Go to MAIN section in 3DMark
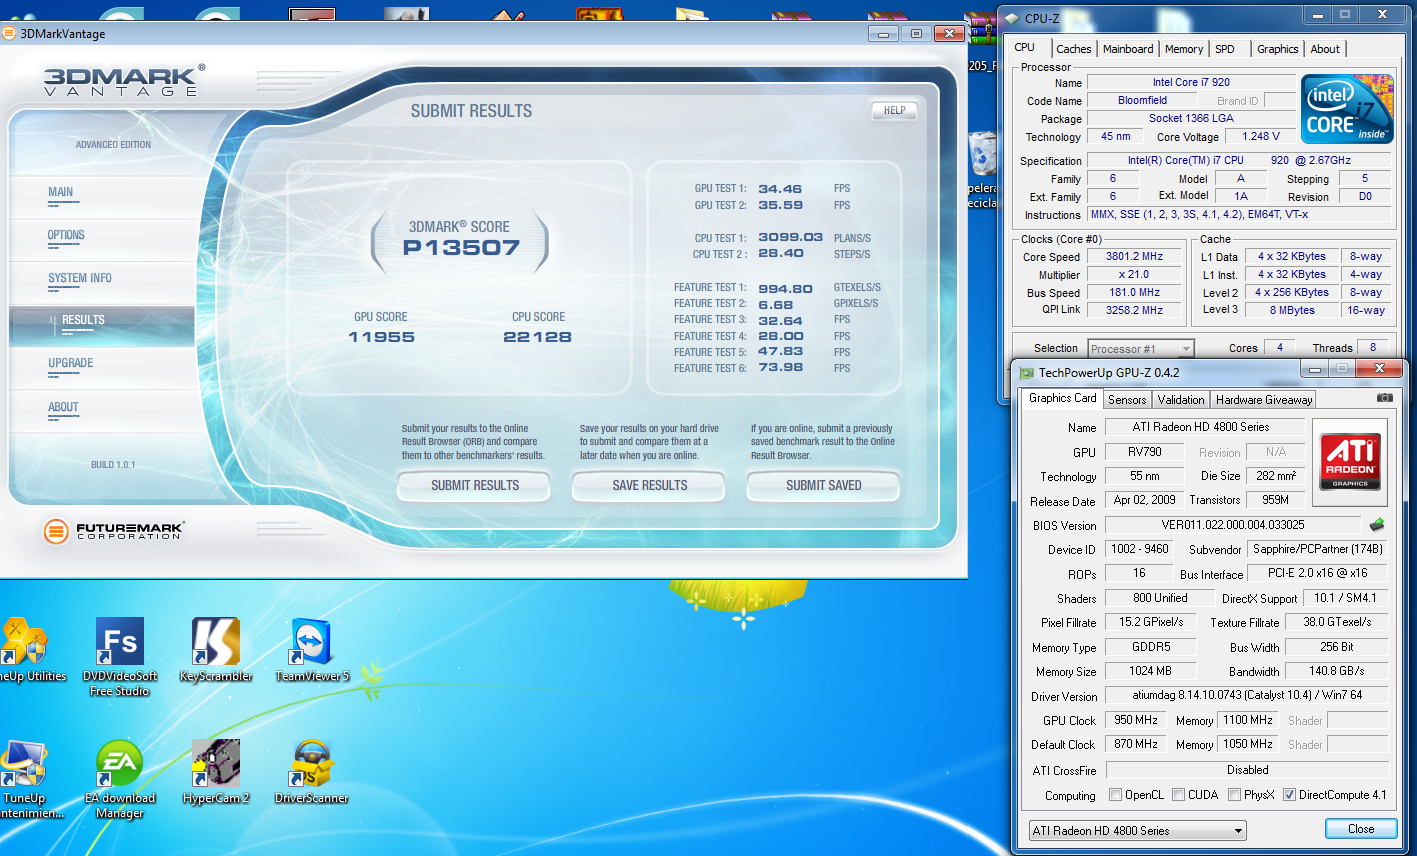 point(100,197)
